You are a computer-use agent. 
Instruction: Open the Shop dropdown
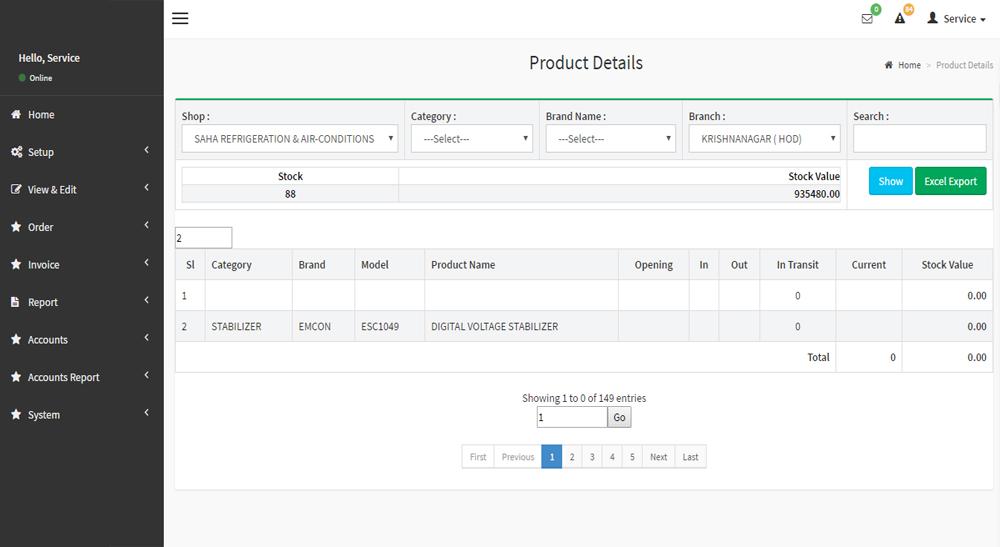coord(290,138)
